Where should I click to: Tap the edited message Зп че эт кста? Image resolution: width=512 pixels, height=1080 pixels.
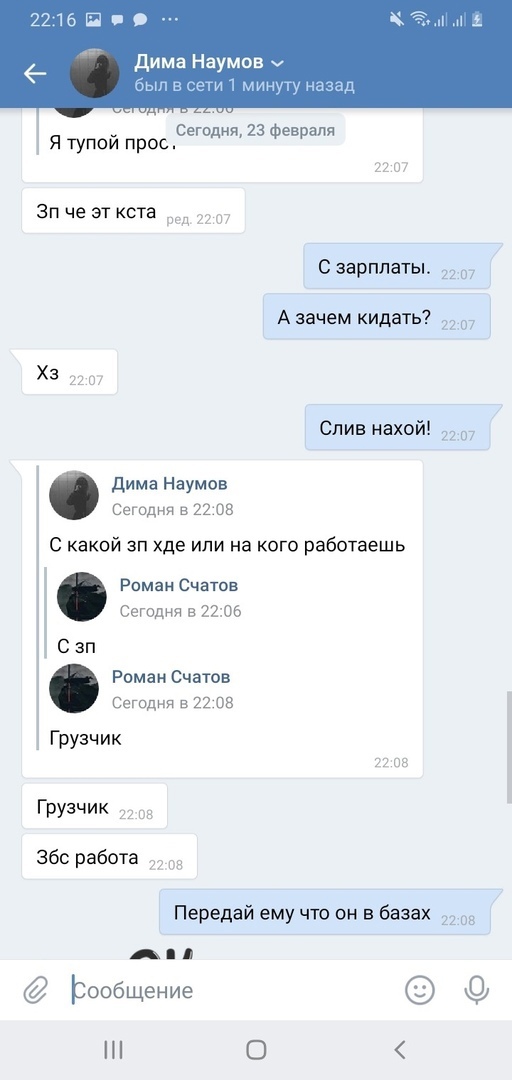(x=133, y=211)
